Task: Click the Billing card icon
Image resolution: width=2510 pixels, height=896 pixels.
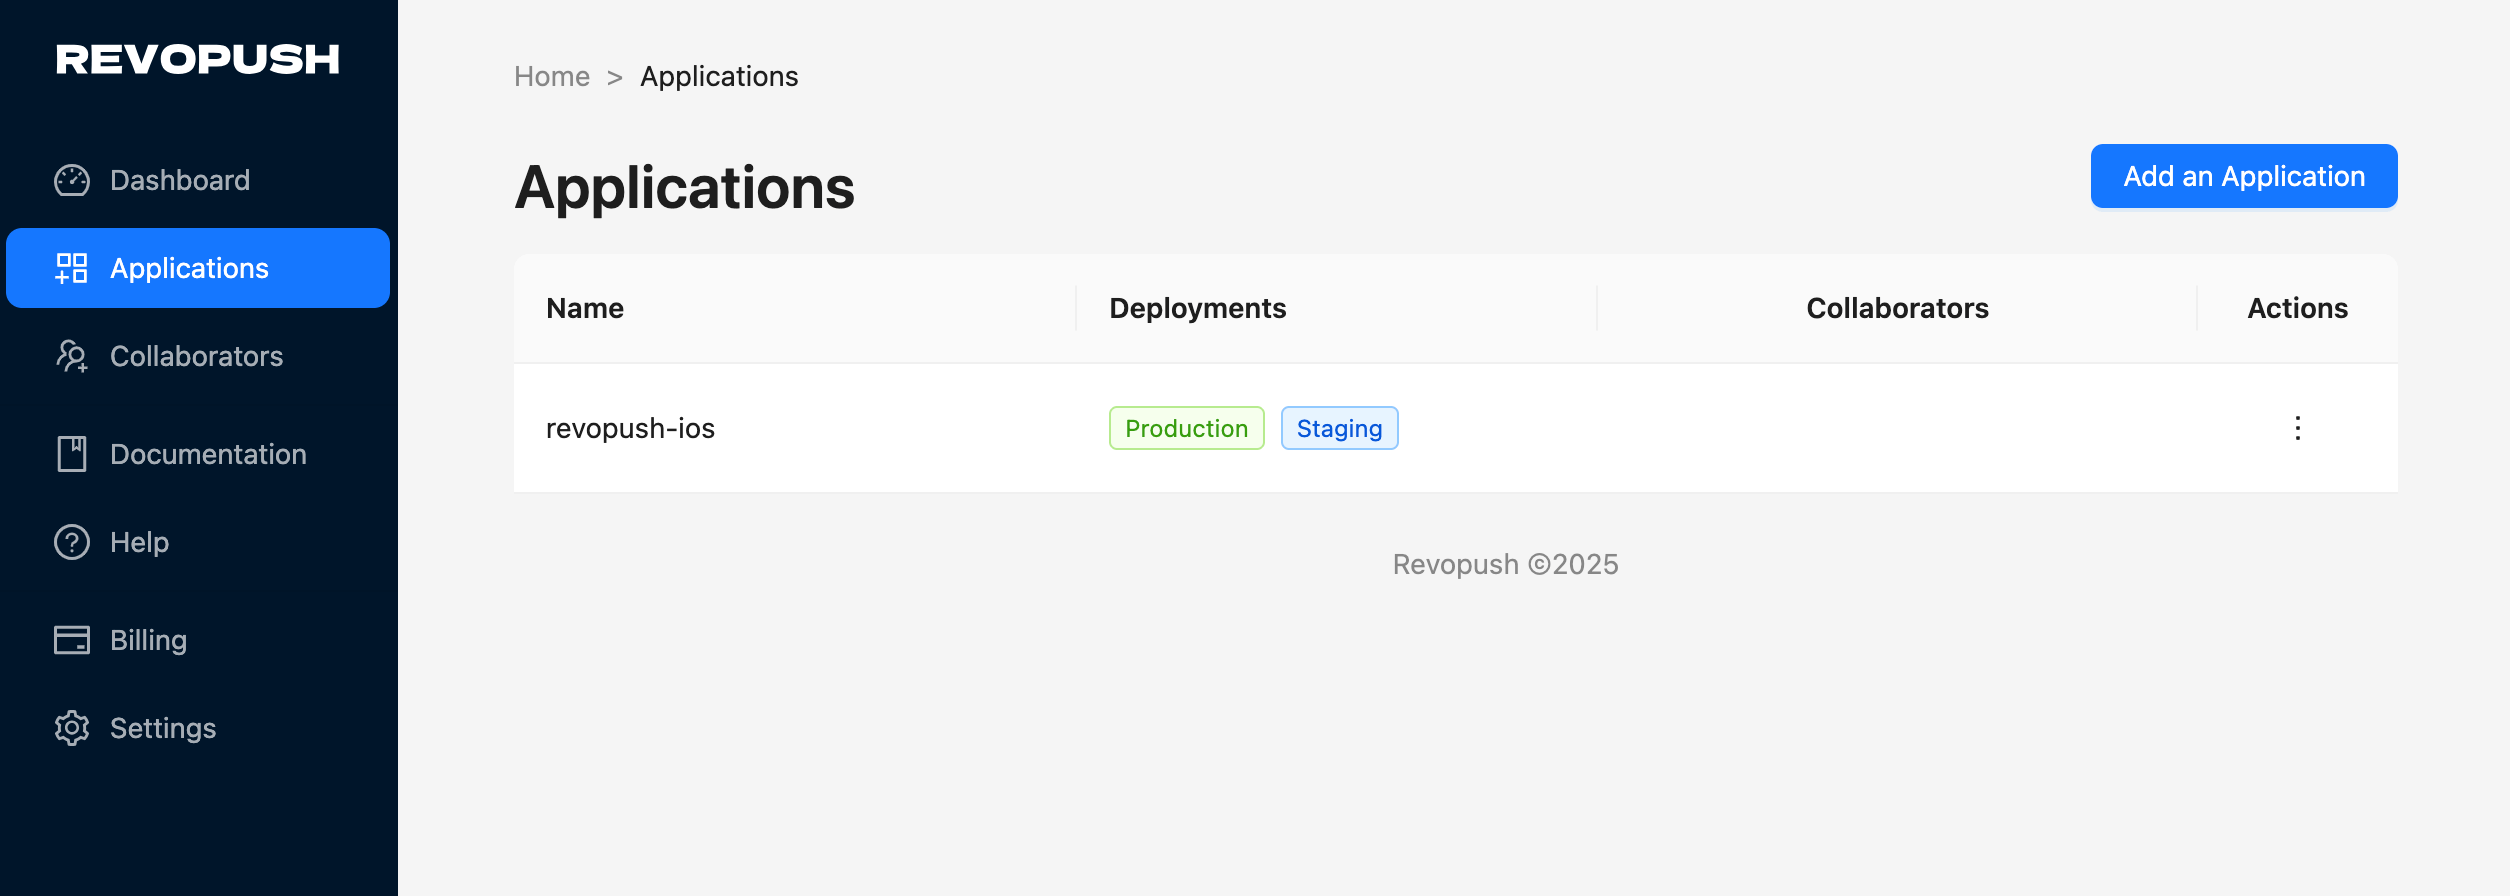Action: coord(72,640)
